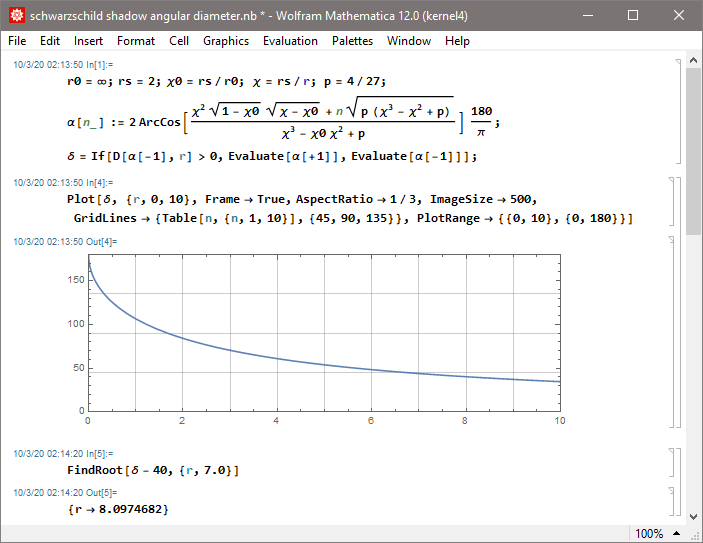Viewport: 703px width, 543px height.
Task: Click the Mathematica app icon in title bar
Action: 16,16
